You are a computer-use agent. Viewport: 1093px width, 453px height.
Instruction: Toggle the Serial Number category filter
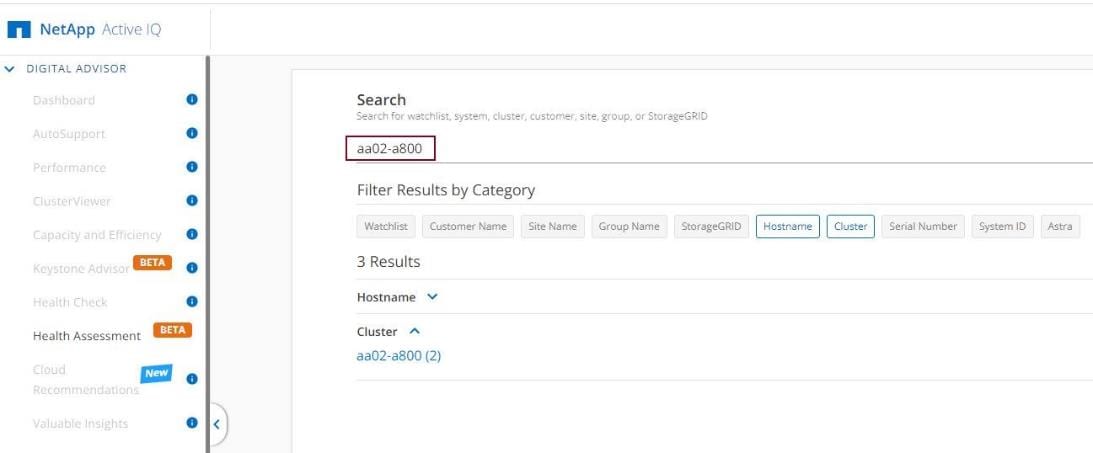[x=923, y=226]
